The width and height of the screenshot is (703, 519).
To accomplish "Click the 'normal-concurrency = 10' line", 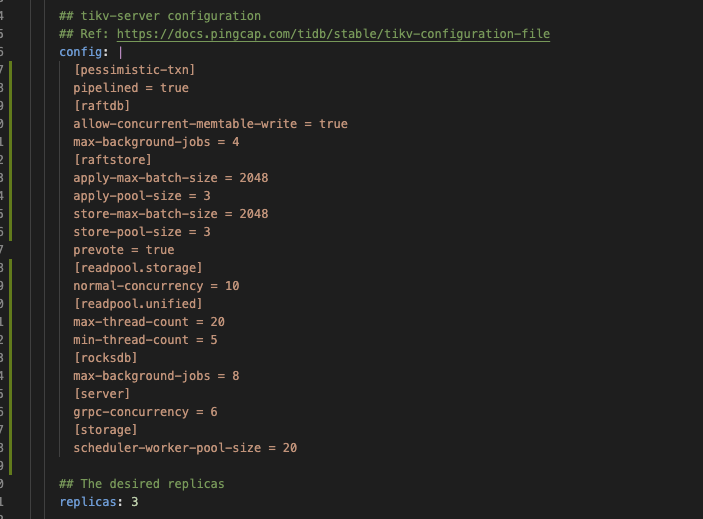I will tap(156, 286).
